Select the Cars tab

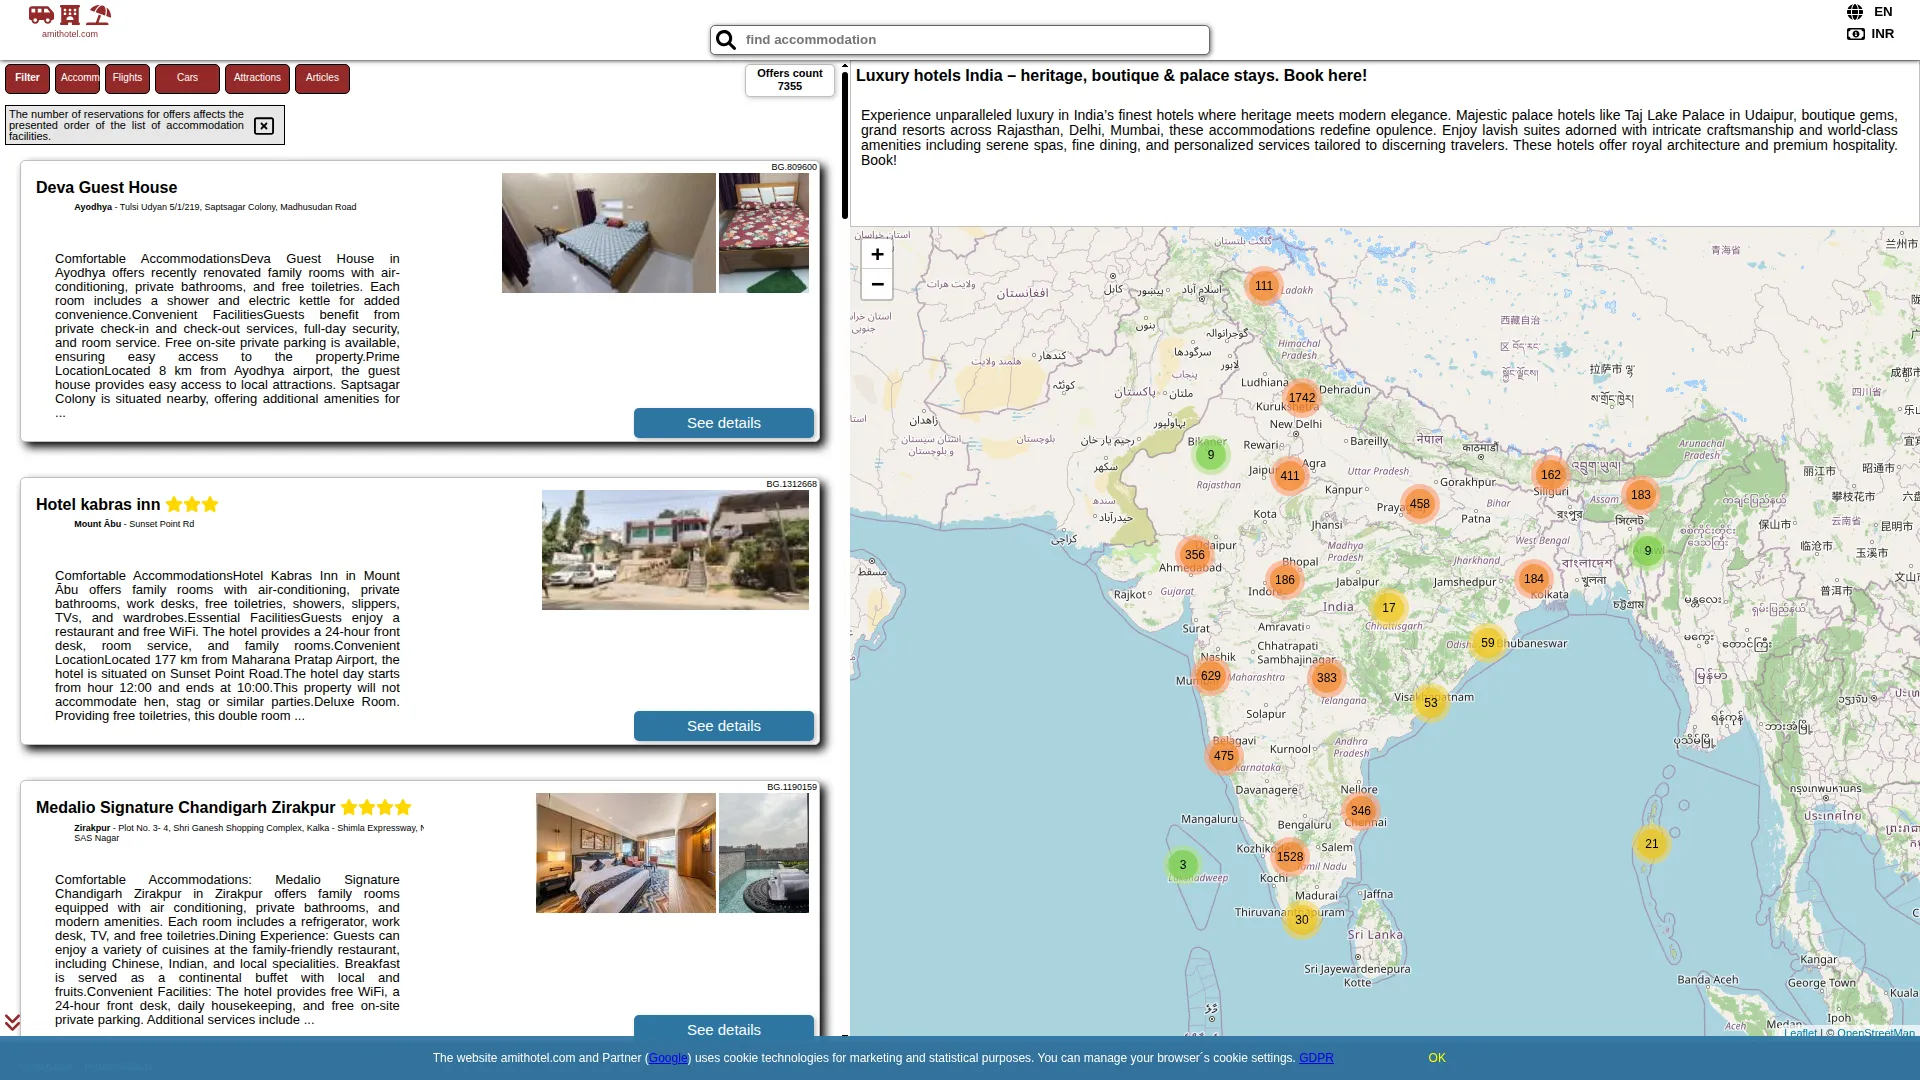coord(187,78)
